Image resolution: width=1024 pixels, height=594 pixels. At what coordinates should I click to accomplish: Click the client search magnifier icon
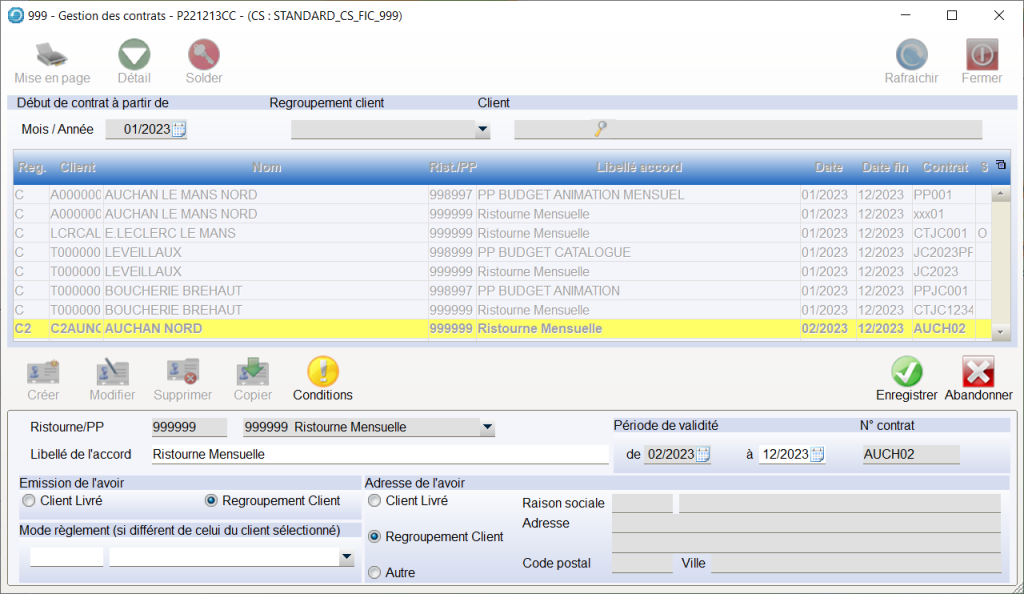point(600,129)
